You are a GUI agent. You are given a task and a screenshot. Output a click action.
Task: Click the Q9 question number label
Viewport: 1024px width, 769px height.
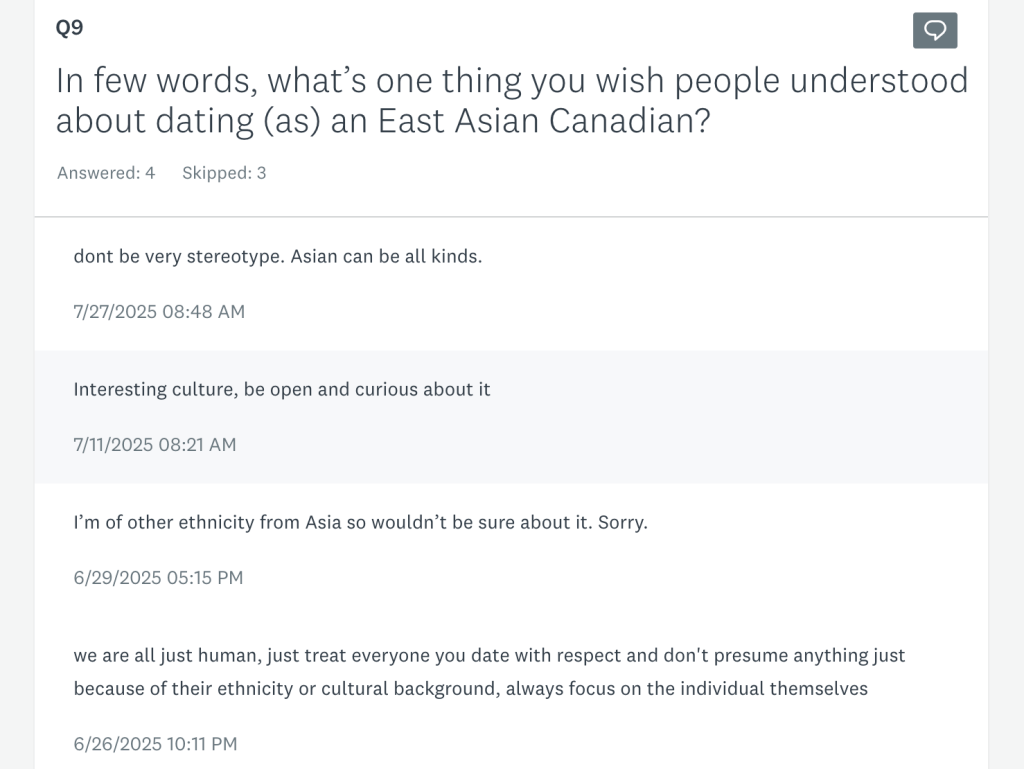coord(70,28)
